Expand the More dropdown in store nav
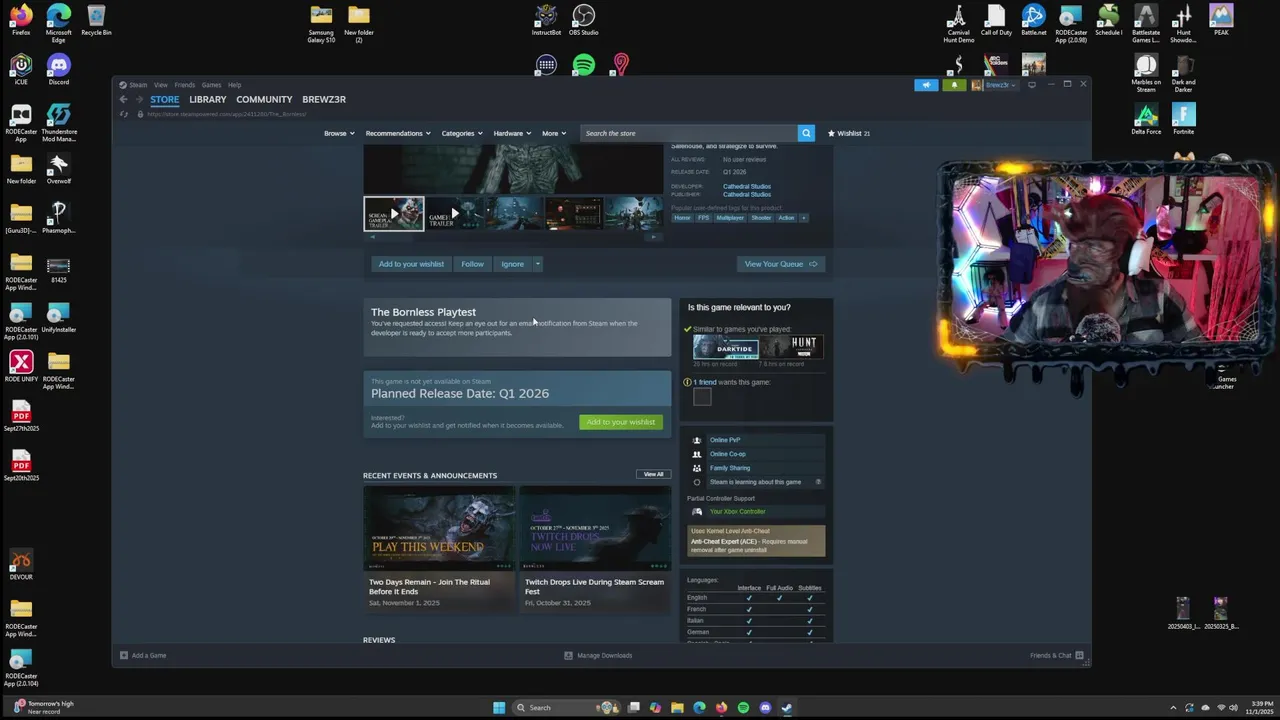 (554, 133)
